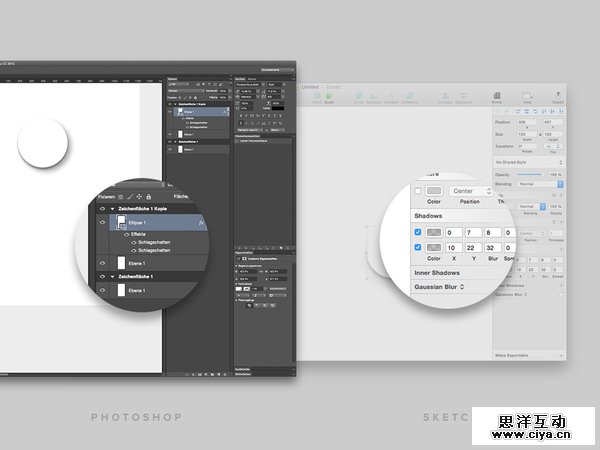Screen dimensions: 600x450
Task: Select the first Schlagschatten effect entry
Action: (152, 243)
